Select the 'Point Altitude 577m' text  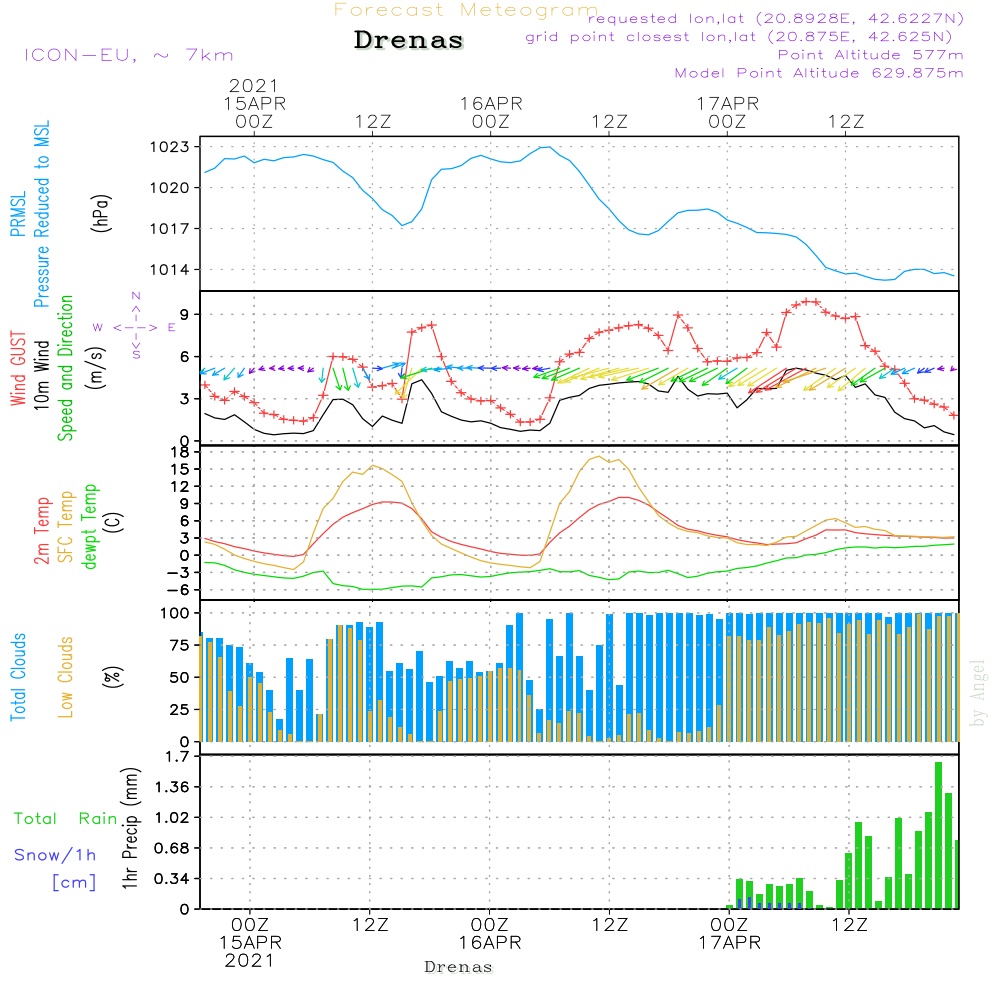tap(871, 55)
